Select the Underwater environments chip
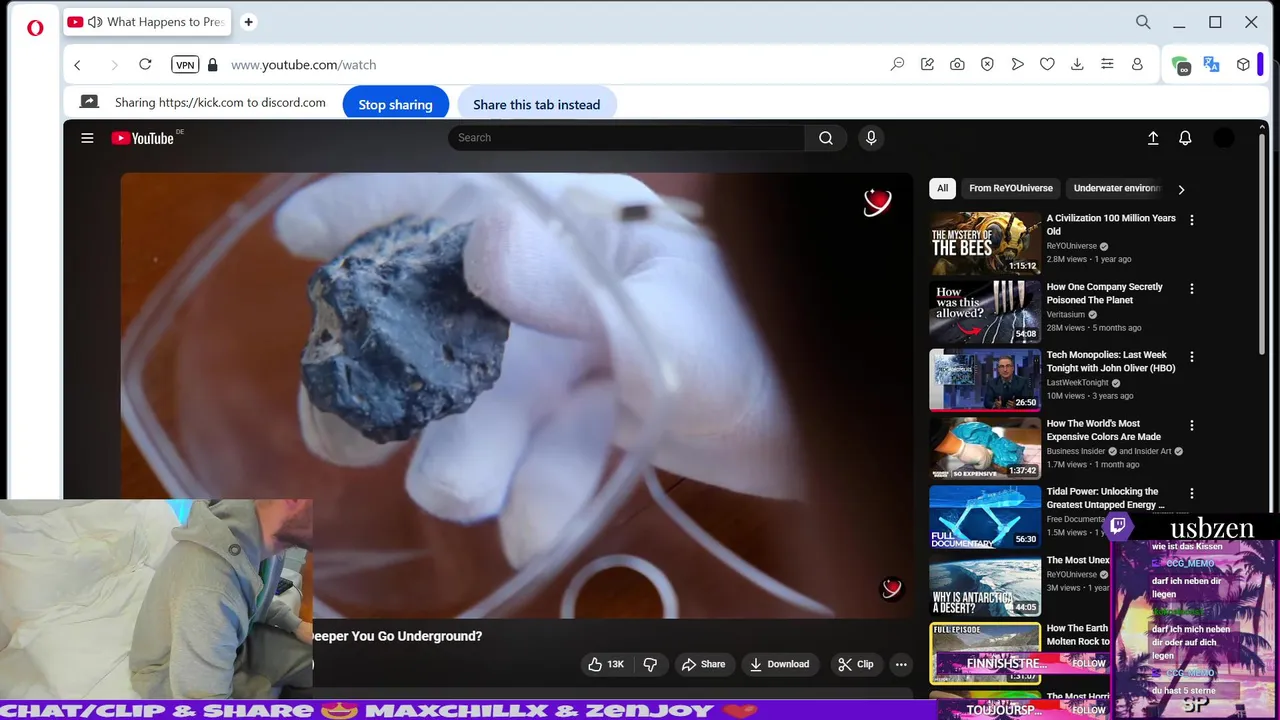This screenshot has height=720, width=1280. click(1117, 188)
